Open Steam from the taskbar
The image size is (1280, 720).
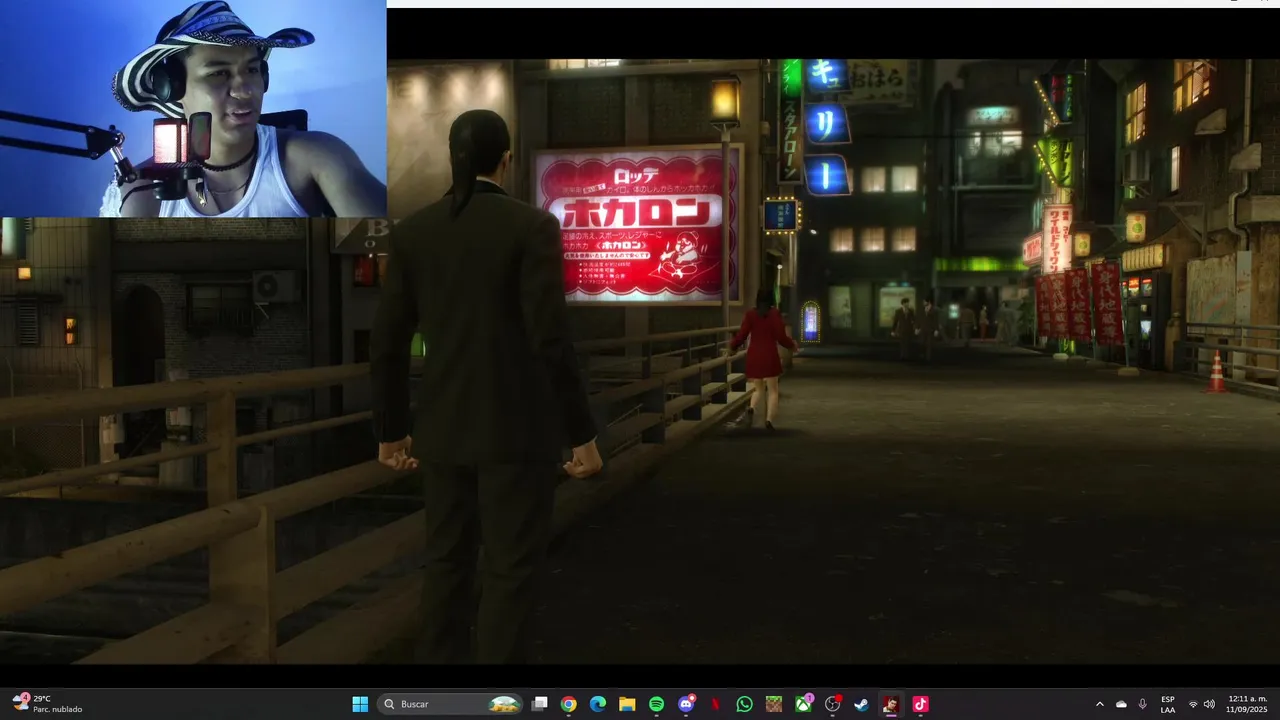(861, 704)
